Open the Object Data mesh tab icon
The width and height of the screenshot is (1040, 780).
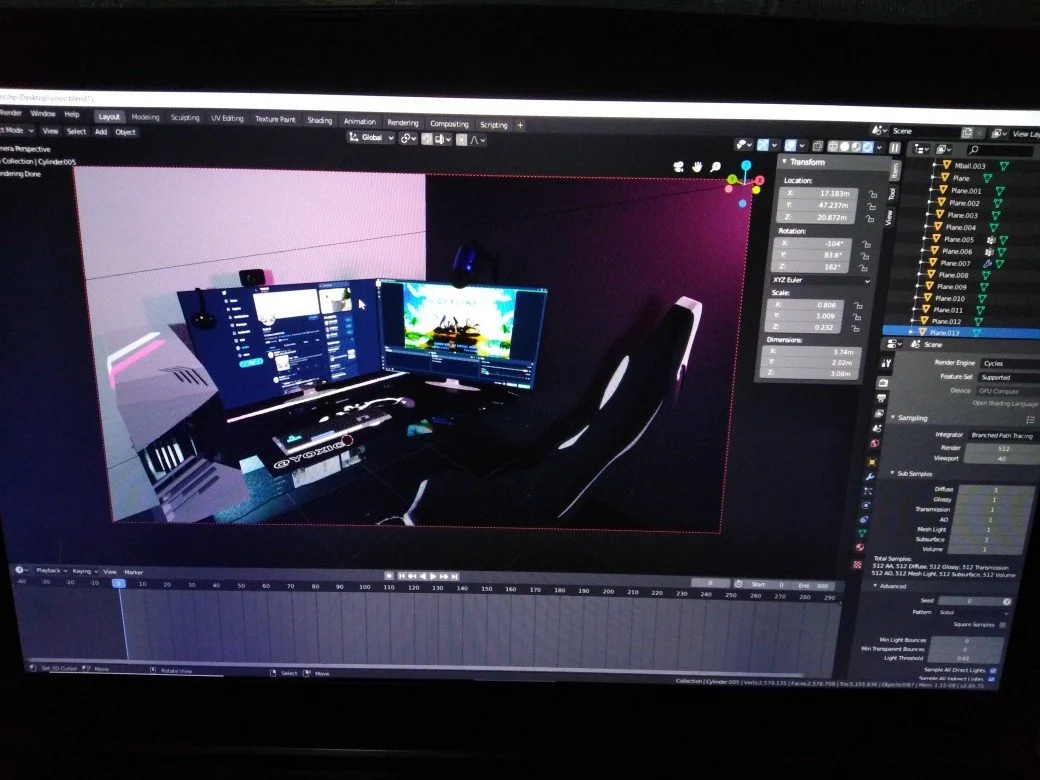point(862,533)
